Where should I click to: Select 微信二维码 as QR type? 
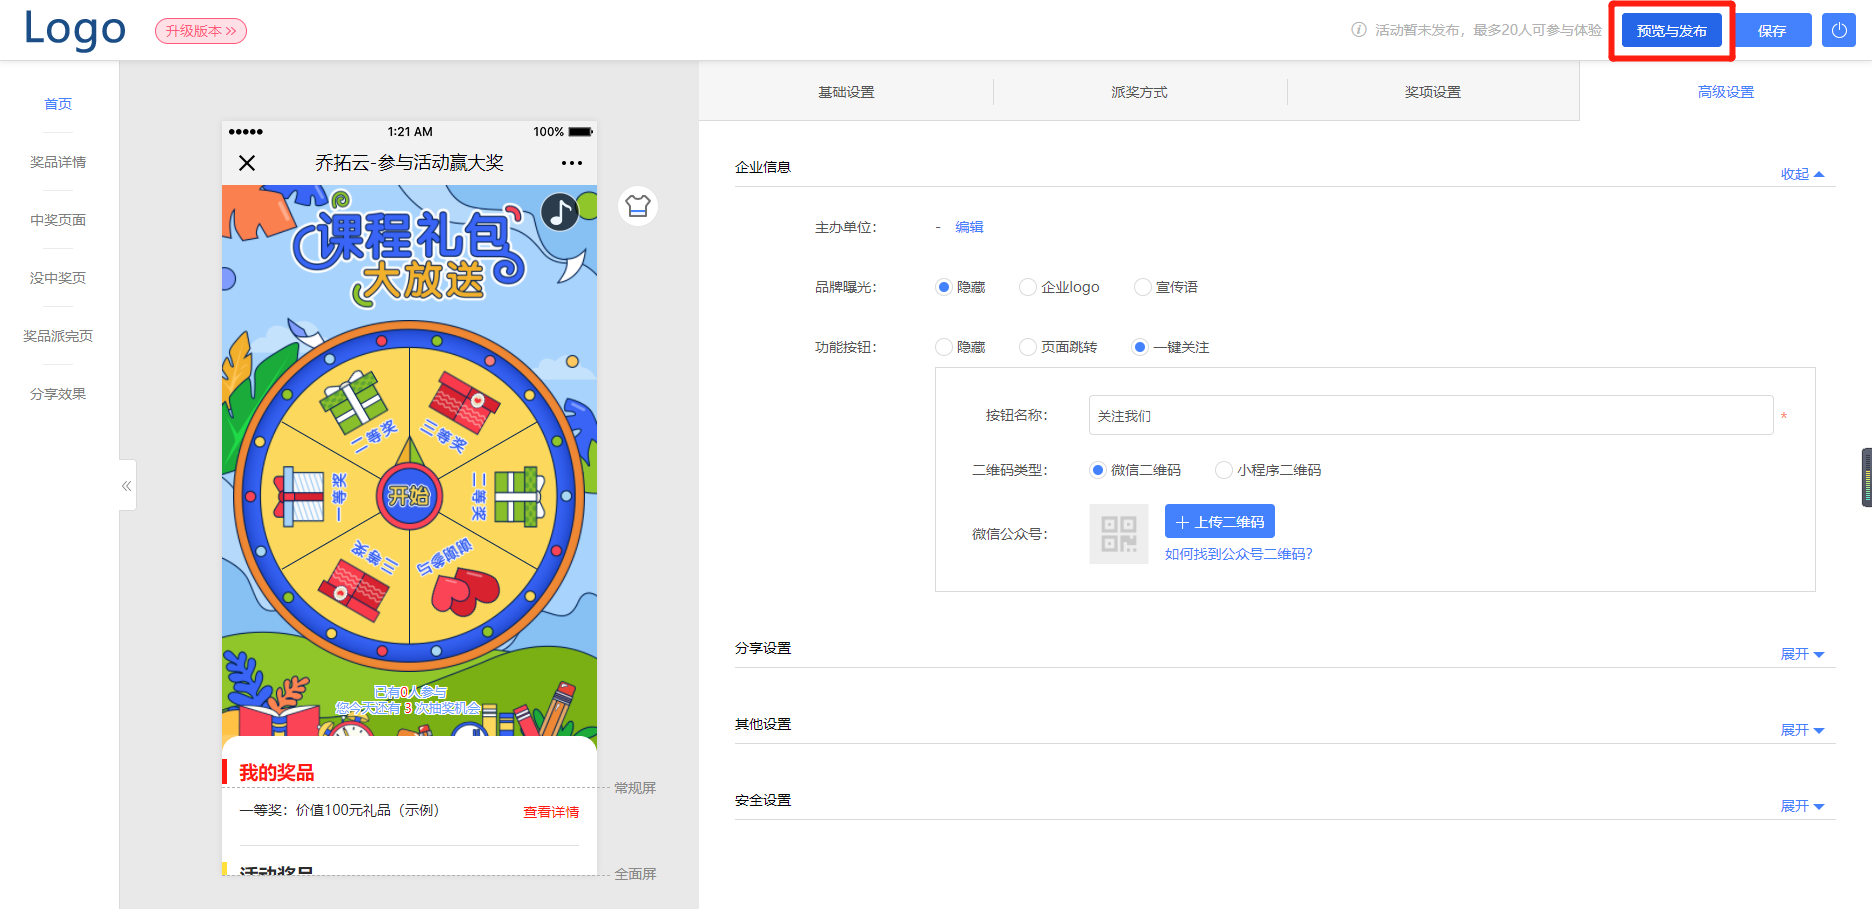coord(1136,470)
